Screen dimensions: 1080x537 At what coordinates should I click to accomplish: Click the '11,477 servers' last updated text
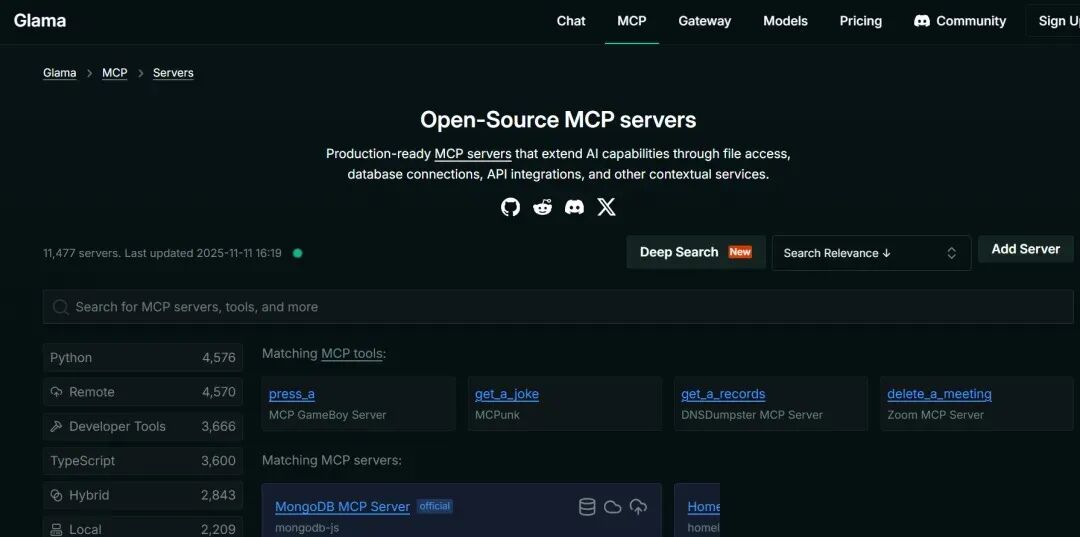point(163,253)
